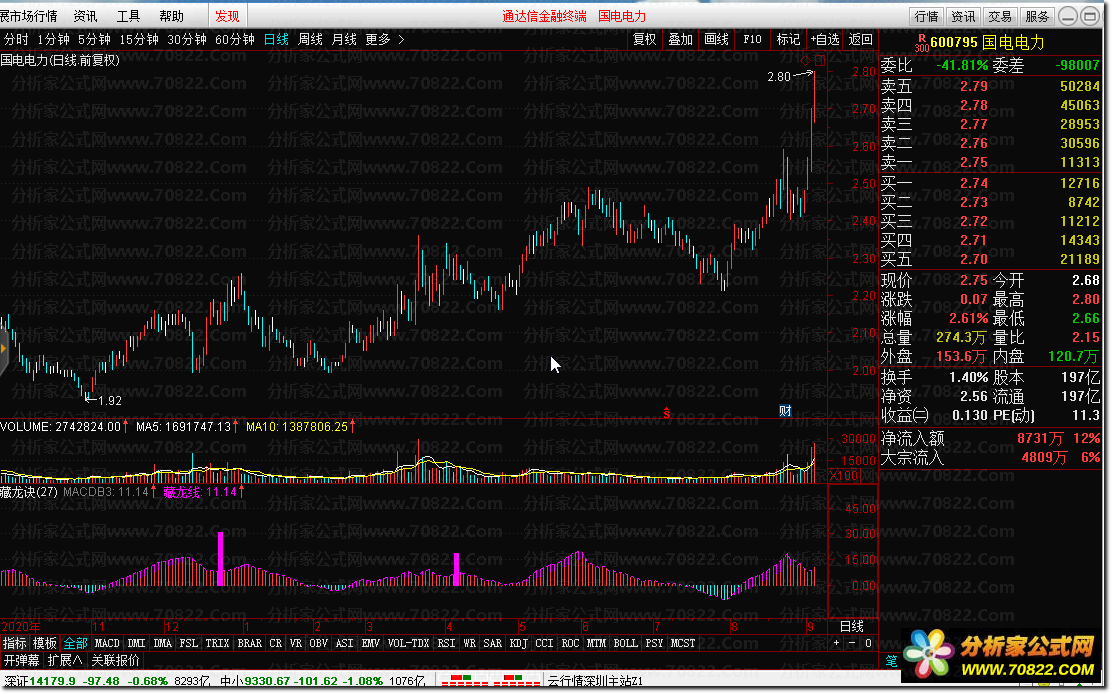This screenshot has width=1113, height=694.
Task: Expand the 更多 period options
Action: point(384,40)
